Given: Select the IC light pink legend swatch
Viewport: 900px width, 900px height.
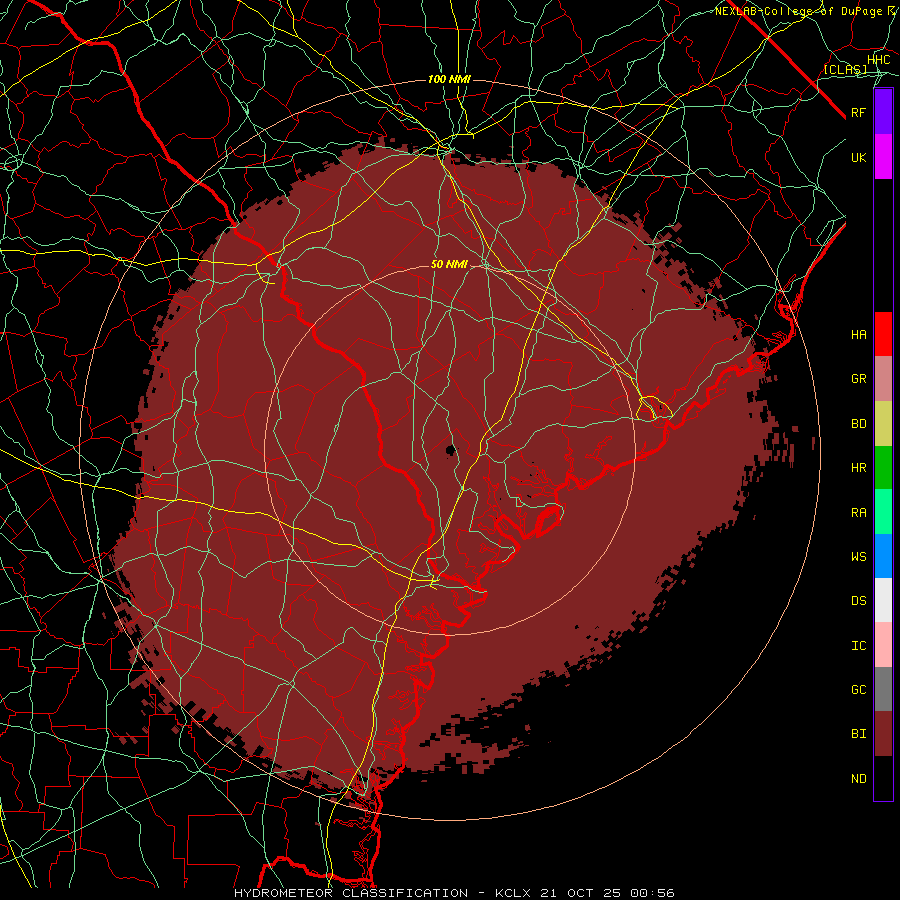Looking at the screenshot, I should tap(883, 645).
